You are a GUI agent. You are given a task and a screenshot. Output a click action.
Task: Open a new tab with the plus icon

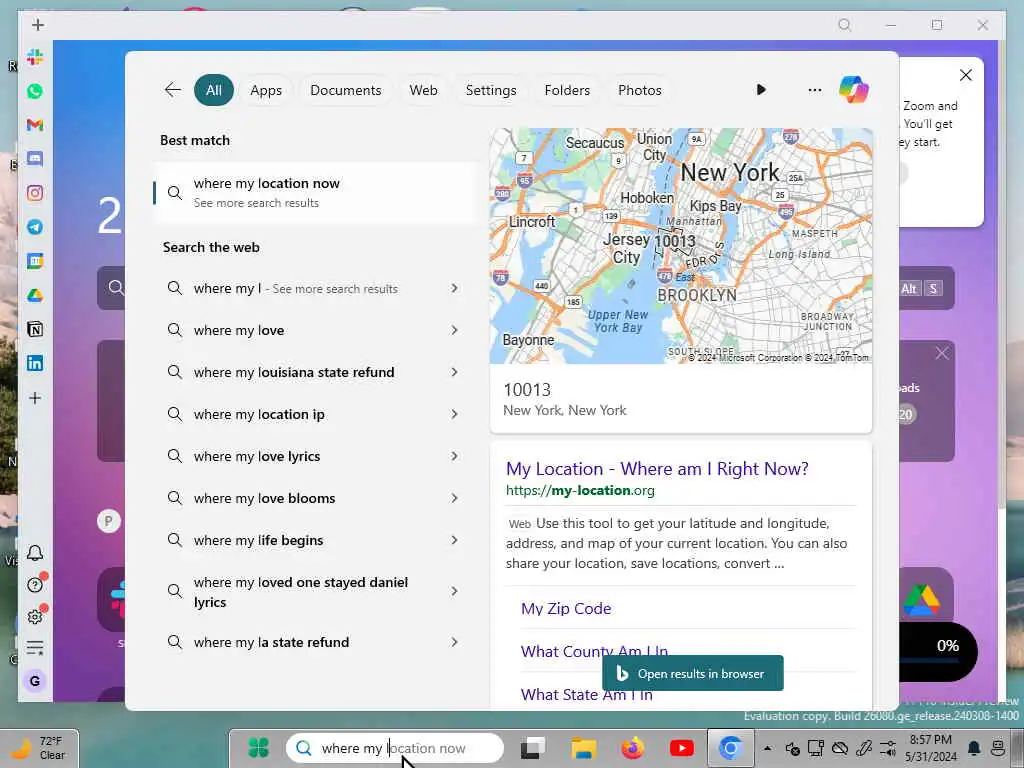click(x=38, y=25)
